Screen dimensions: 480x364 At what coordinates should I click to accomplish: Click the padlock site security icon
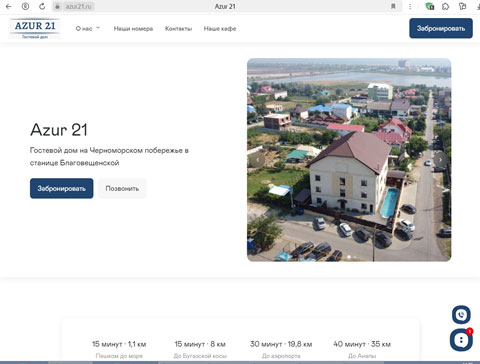[x=57, y=6]
